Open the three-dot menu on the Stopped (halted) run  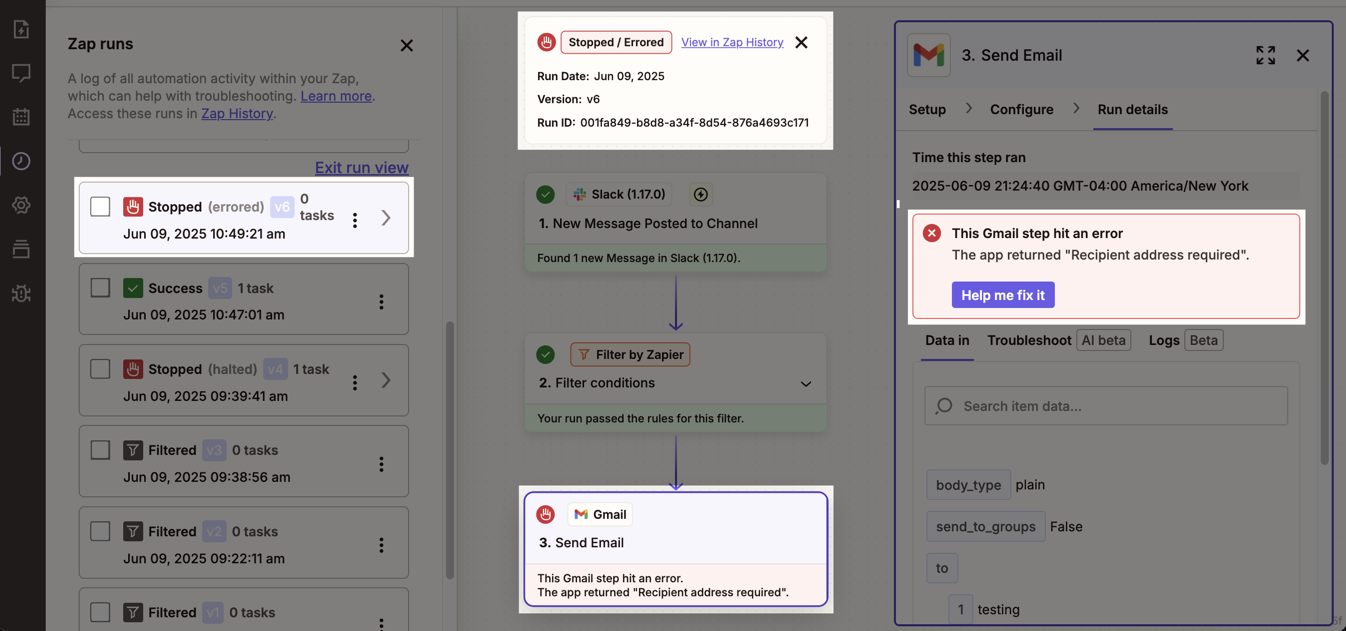[x=355, y=382]
